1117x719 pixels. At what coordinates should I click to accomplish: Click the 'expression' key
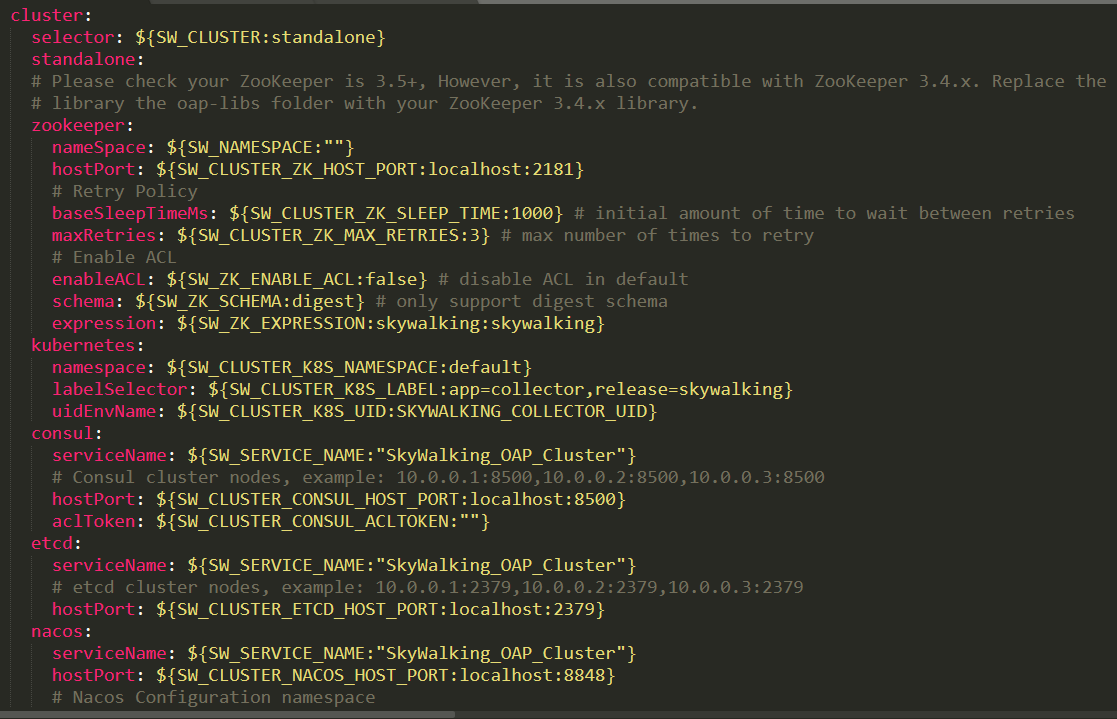104,324
